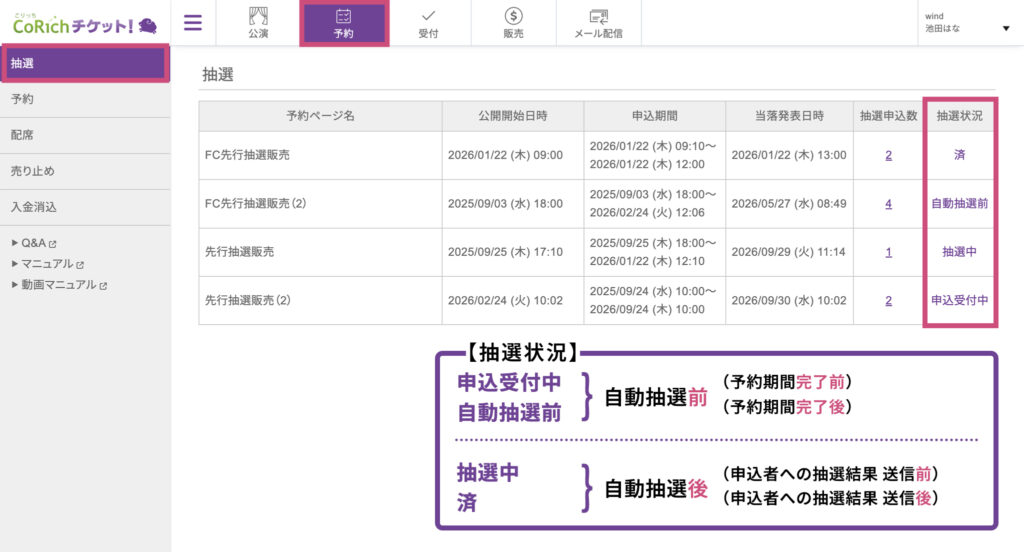
Task: Click the 抽選中 status link
Action: point(959,252)
